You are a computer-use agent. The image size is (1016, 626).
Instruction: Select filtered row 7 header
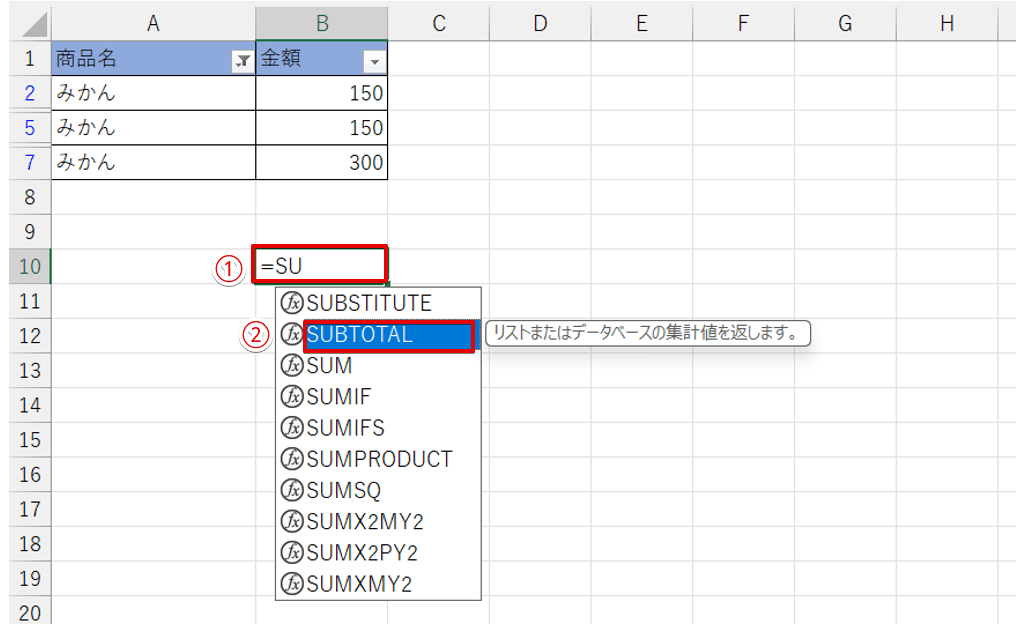[x=30, y=162]
